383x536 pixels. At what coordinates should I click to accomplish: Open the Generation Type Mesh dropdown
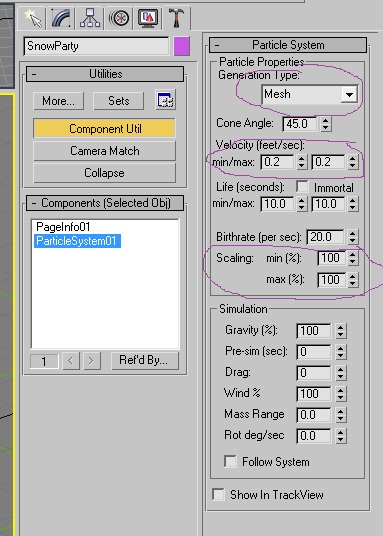pyautogui.click(x=310, y=94)
